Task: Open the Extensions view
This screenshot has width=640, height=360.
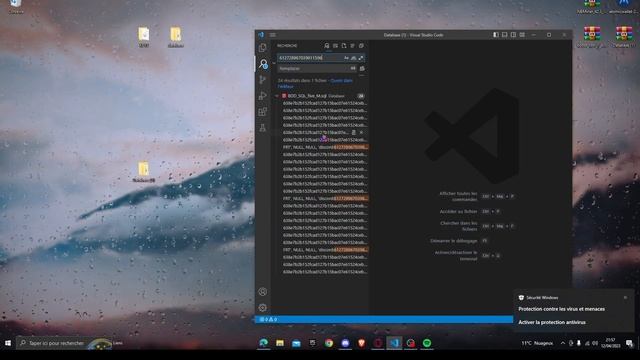Action: (x=263, y=112)
